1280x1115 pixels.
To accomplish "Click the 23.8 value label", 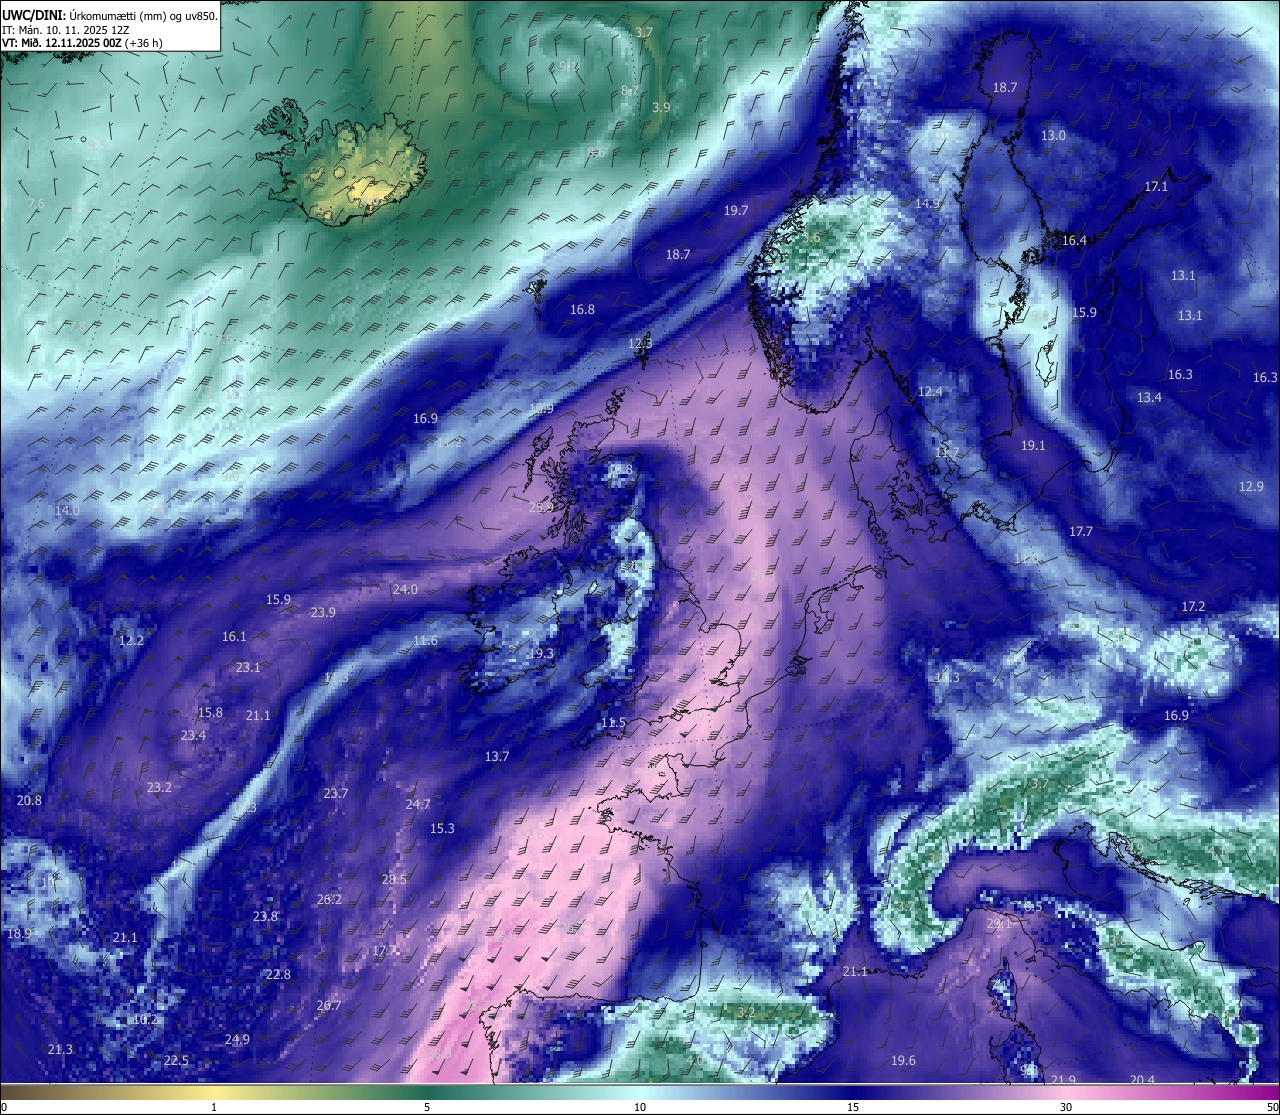I will click(265, 916).
